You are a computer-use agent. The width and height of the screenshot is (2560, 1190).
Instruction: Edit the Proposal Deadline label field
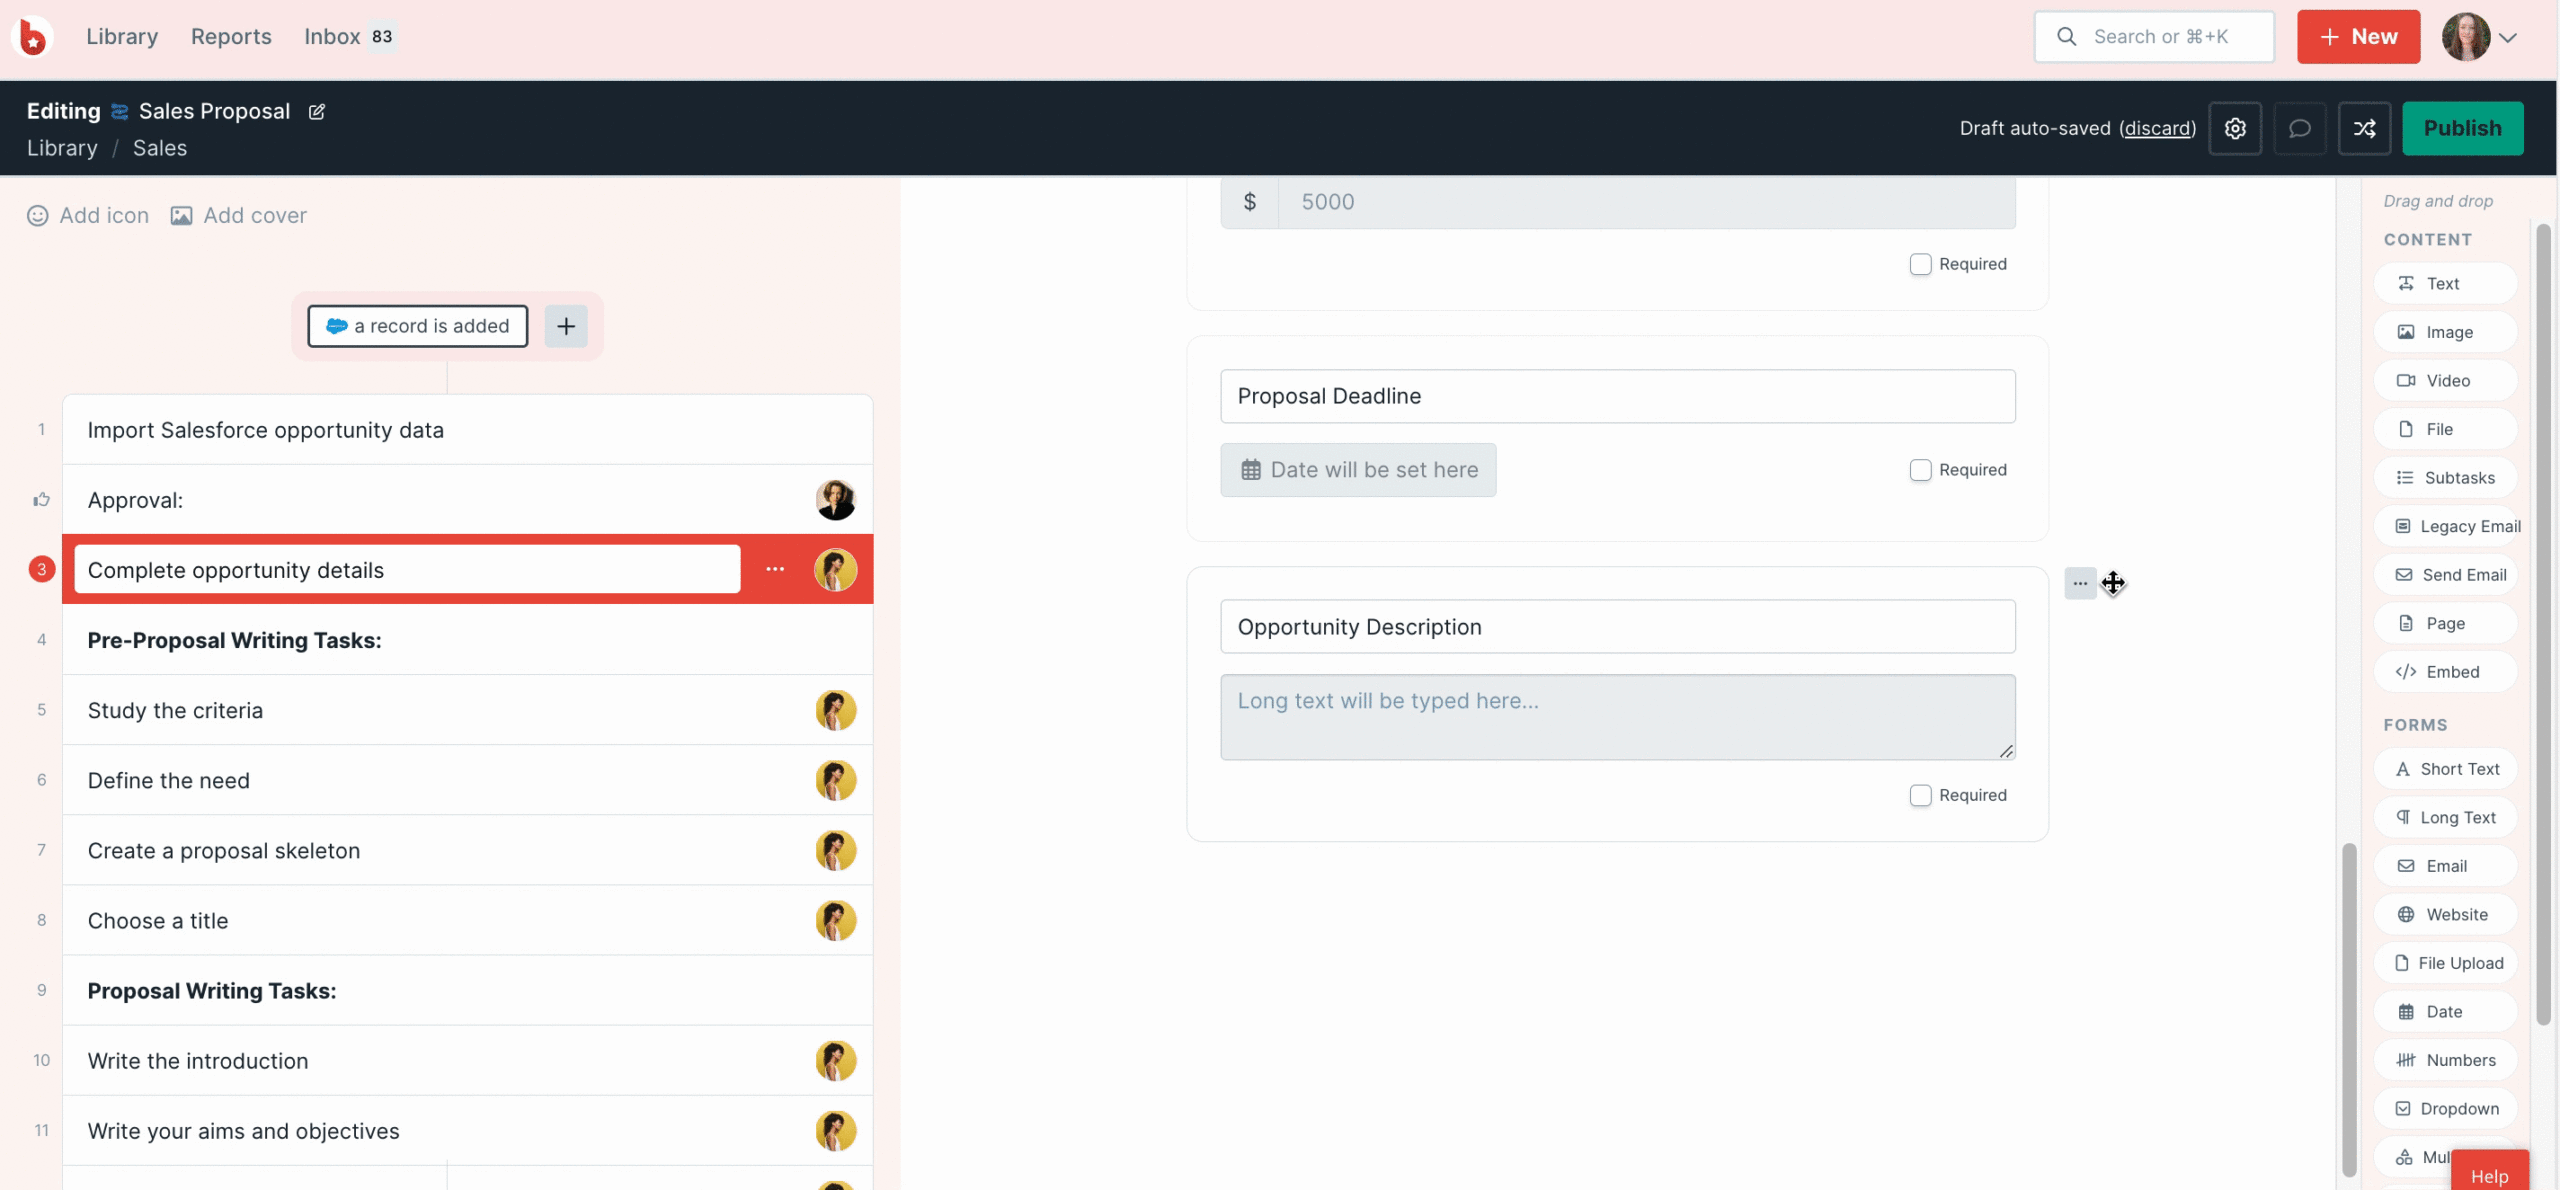coord(1617,396)
